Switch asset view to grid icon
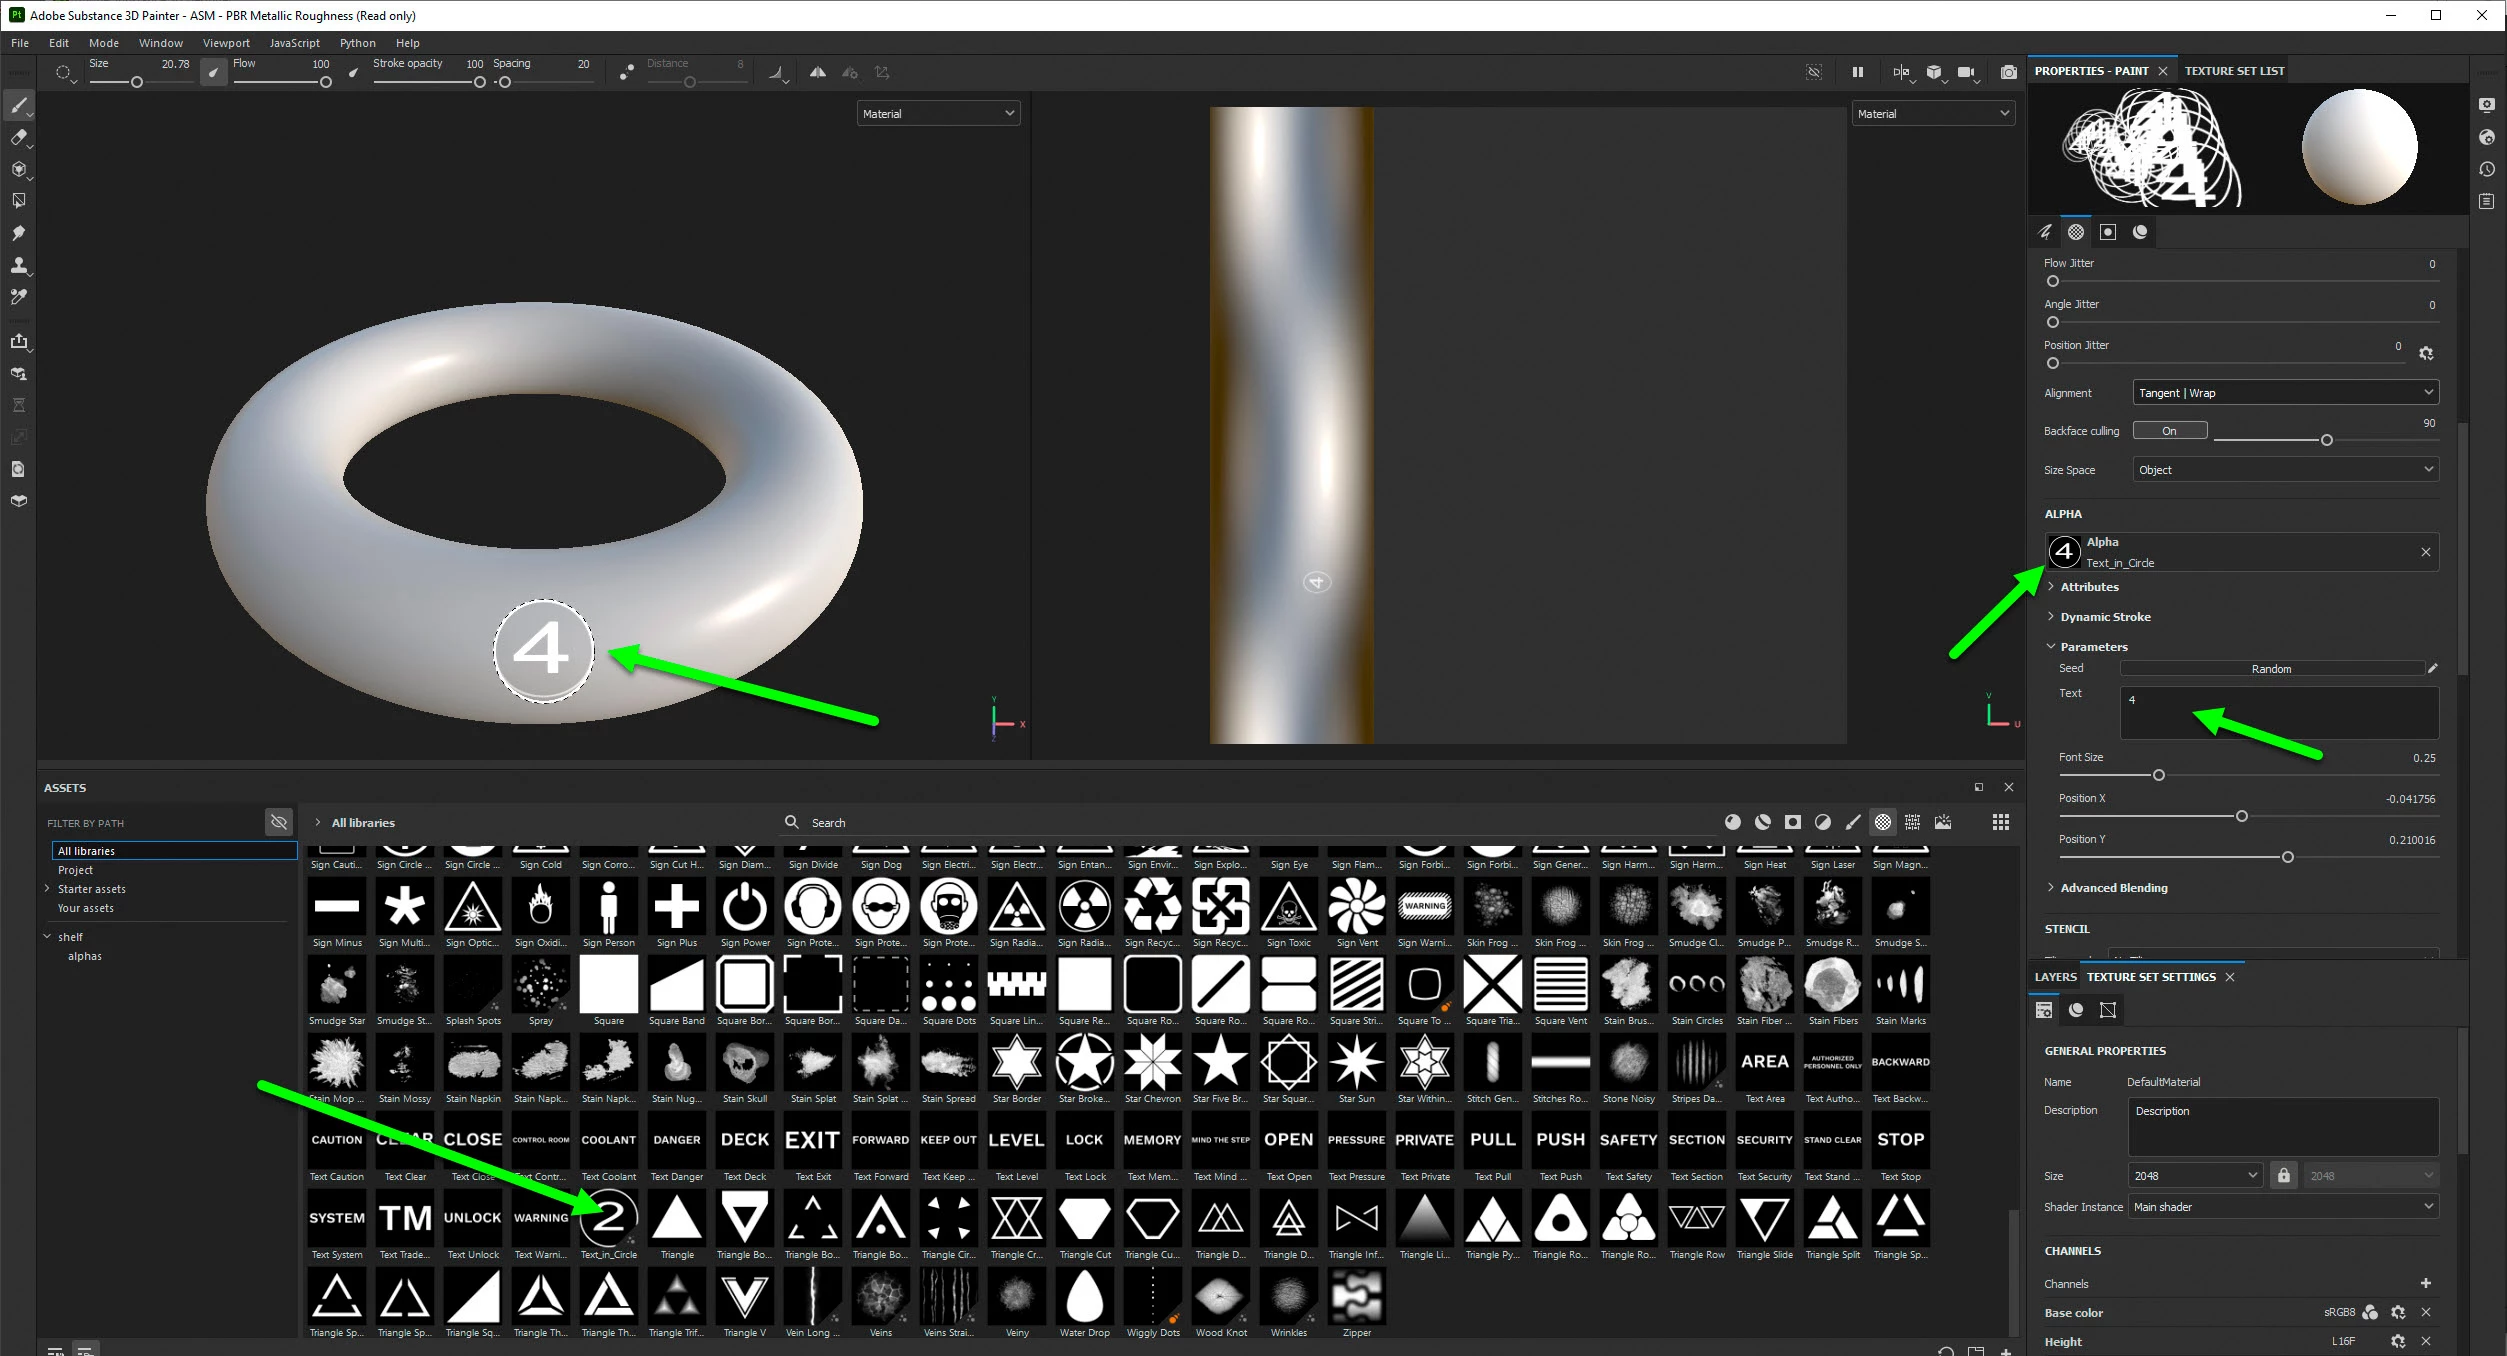2507x1356 pixels. pos(2000,822)
